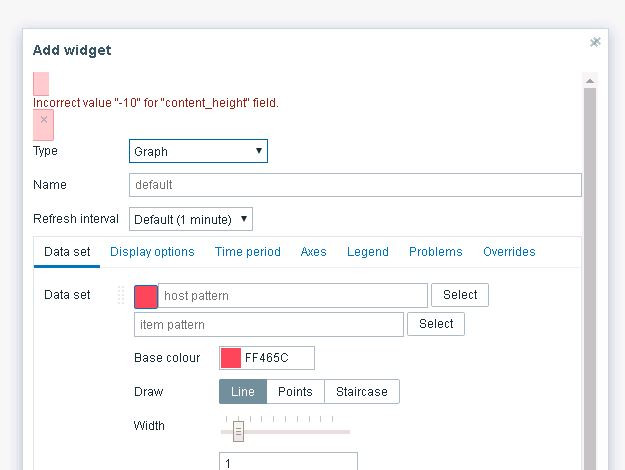Close the Add widget dialog
The image size is (625, 470).
tap(595, 42)
